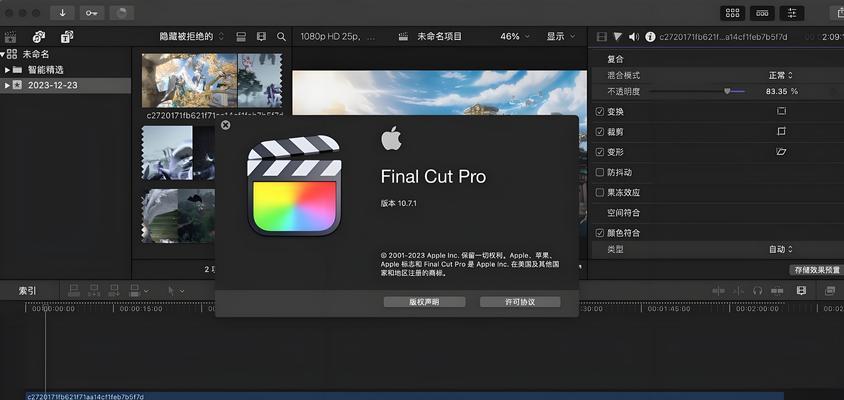The image size is (844, 400).
Task: Select the blue c2720171fb621f71aa14cf1feb7b5f7d timeline clip
Action: (404, 396)
